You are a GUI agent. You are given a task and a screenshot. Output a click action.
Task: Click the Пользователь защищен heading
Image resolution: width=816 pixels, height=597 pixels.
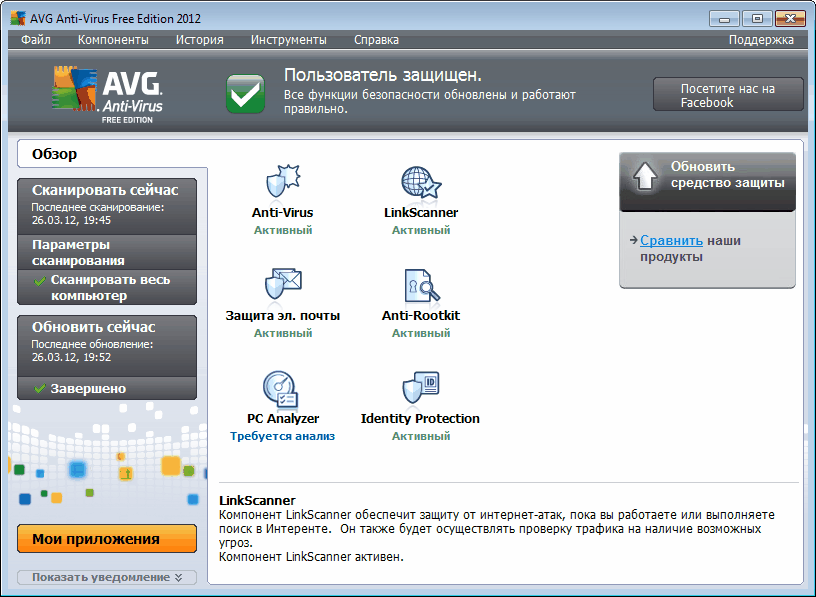pos(383,75)
